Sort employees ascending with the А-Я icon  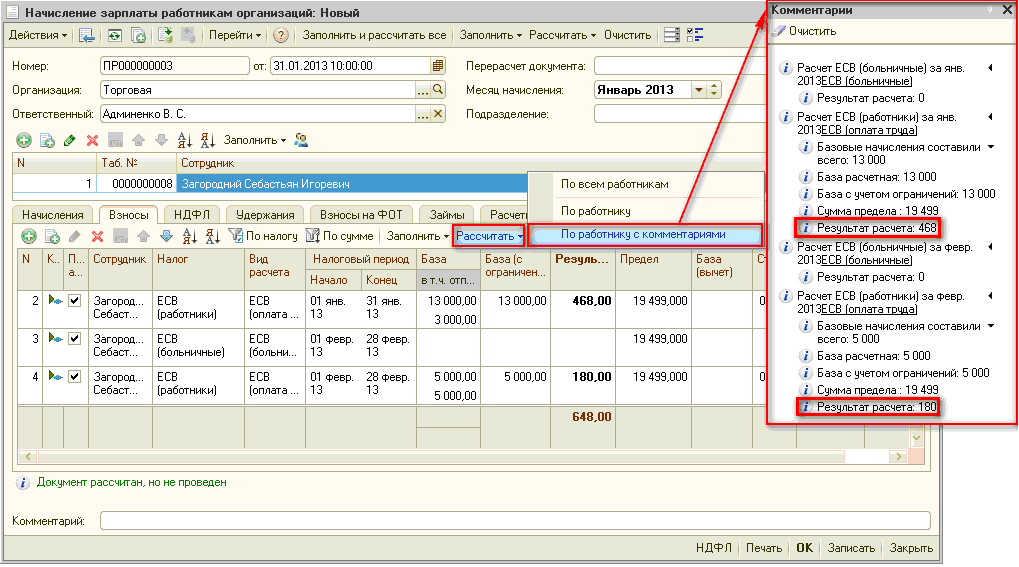point(185,140)
